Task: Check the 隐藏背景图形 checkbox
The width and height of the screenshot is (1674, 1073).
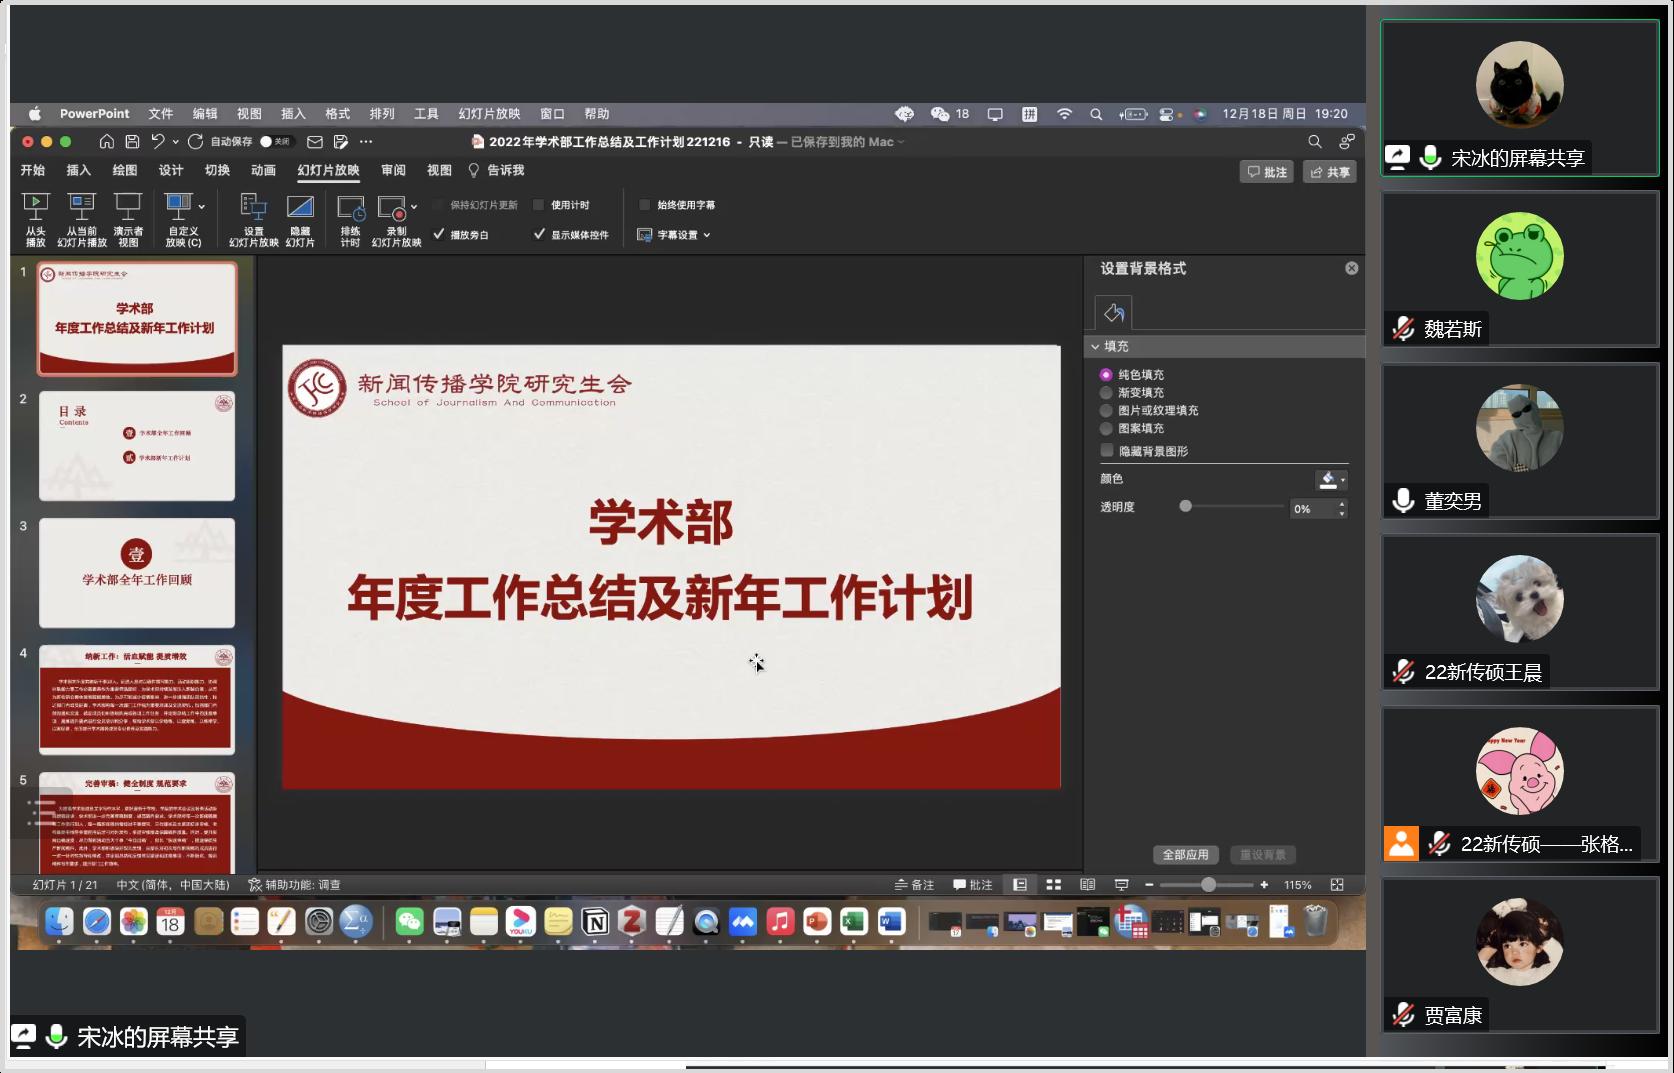Action: point(1107,451)
